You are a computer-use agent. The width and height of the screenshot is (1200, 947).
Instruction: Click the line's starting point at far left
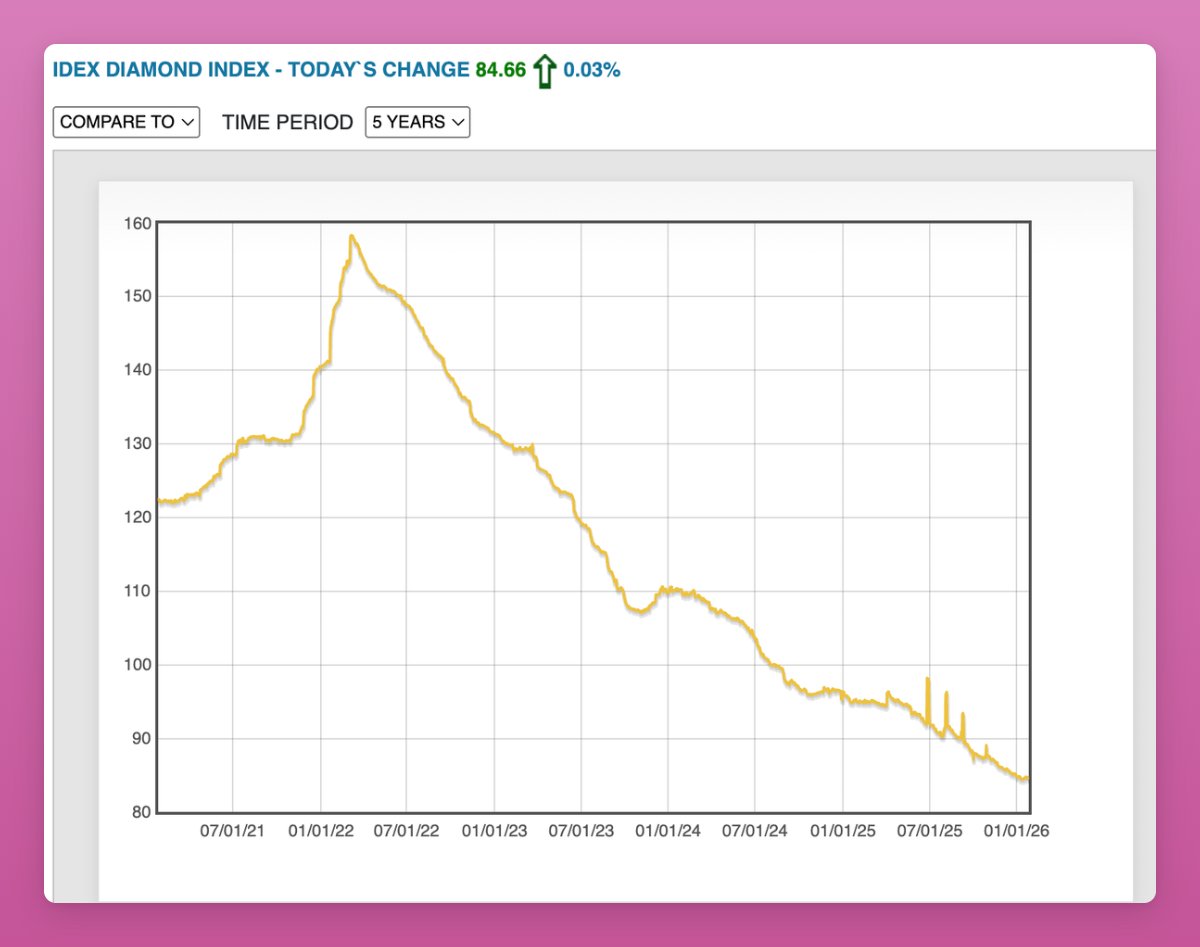(160, 501)
